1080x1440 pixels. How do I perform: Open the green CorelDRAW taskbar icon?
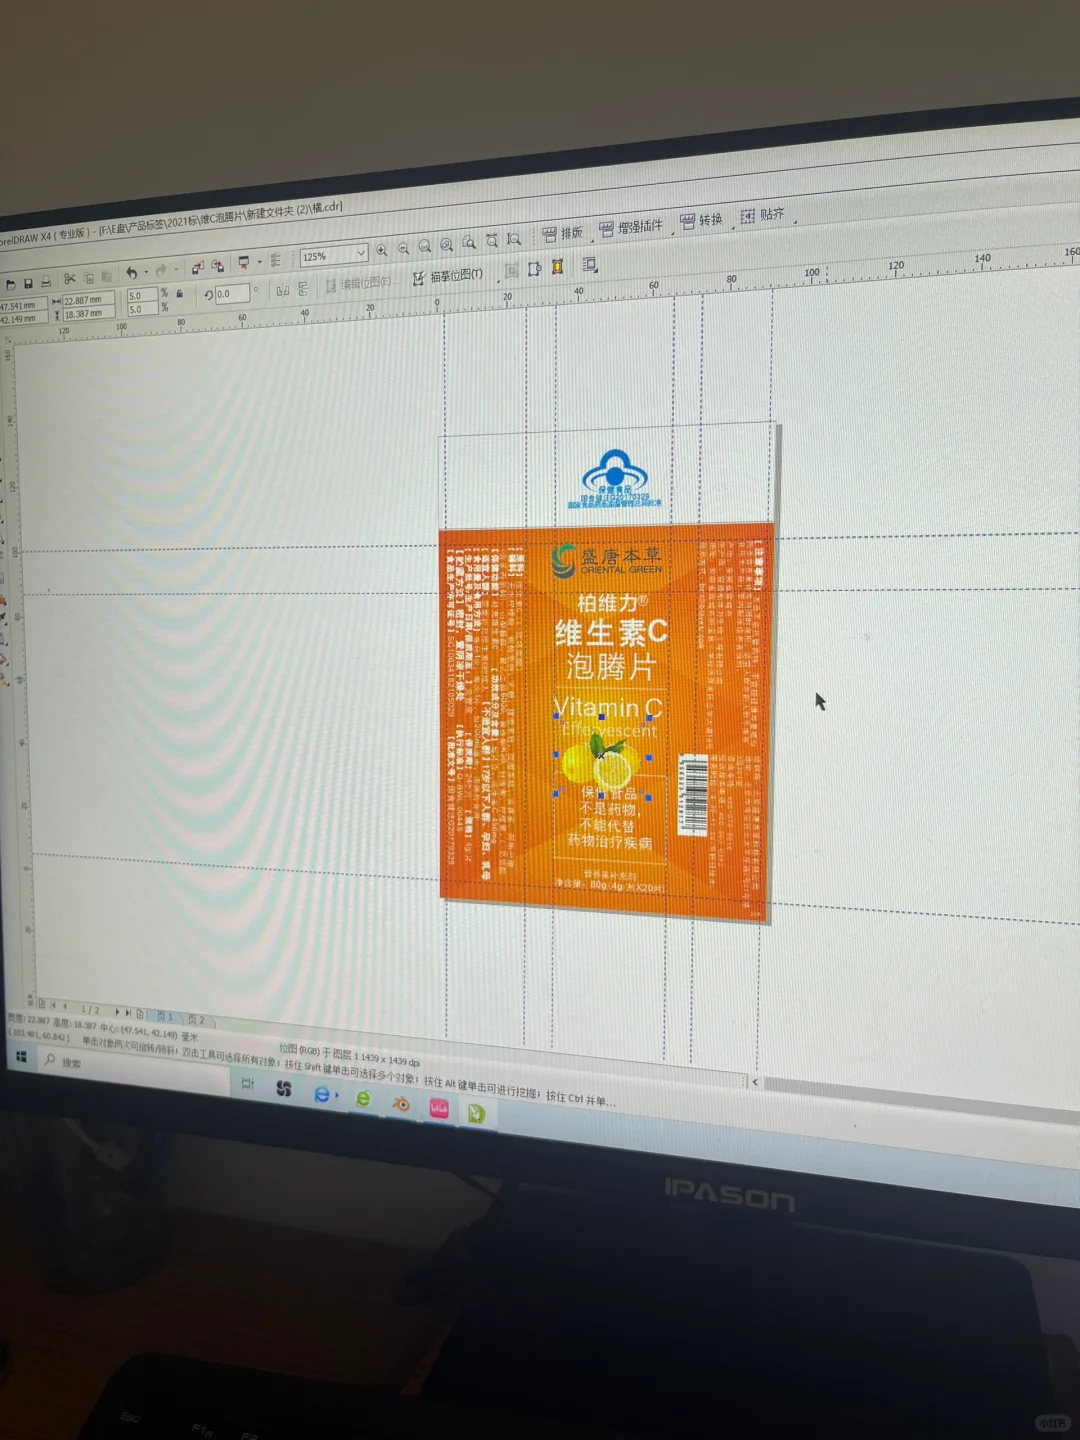click(x=476, y=1112)
